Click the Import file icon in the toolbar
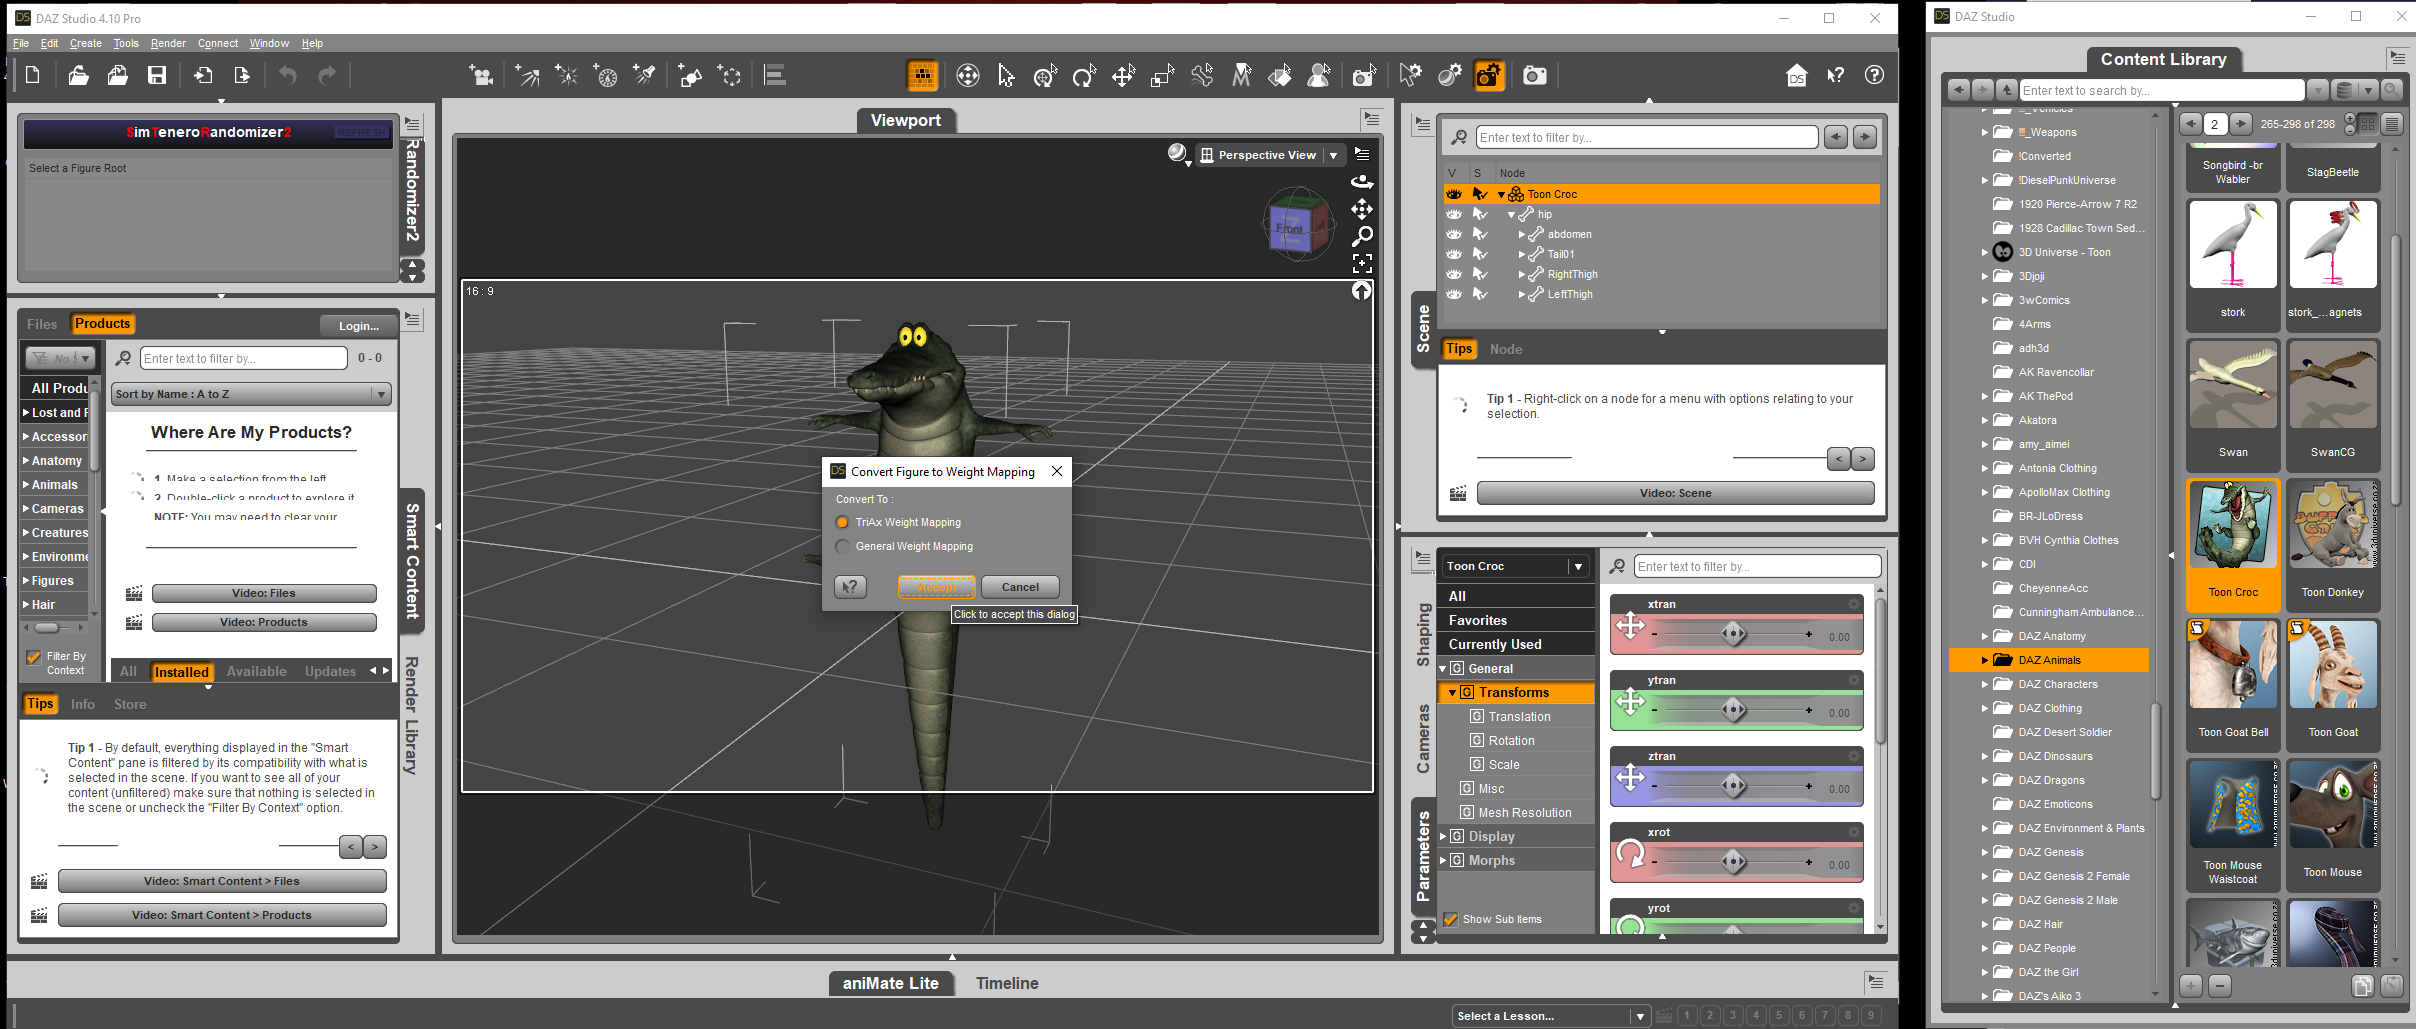The height and width of the screenshot is (1029, 2416). [x=203, y=75]
